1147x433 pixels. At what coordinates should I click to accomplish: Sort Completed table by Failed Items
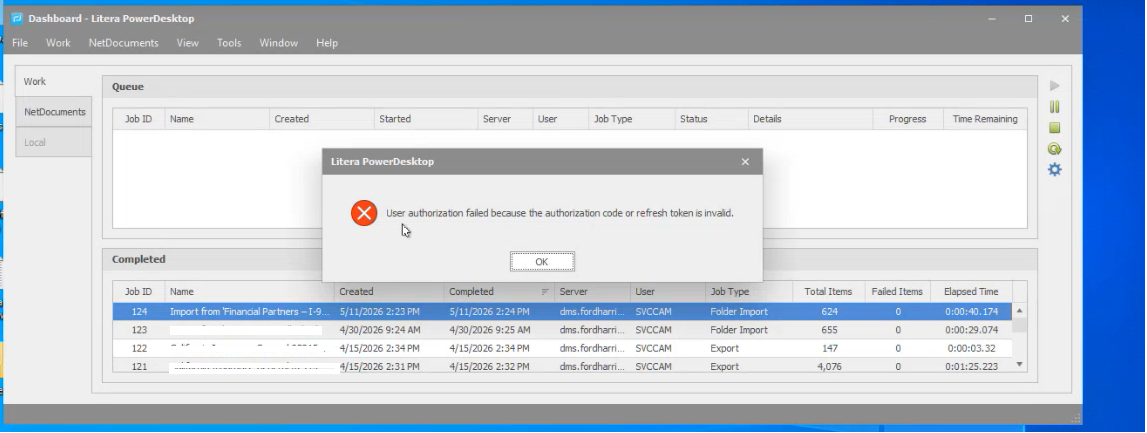[898, 291]
